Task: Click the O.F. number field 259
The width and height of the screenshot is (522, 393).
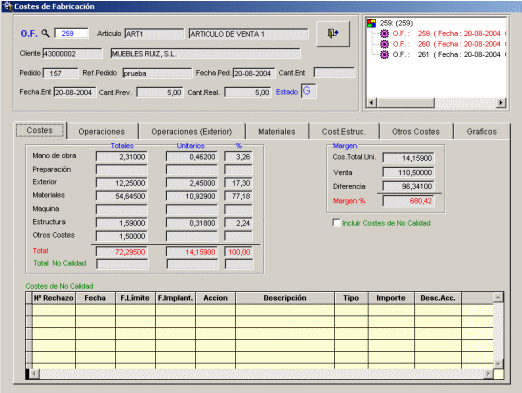Action: 71,33
